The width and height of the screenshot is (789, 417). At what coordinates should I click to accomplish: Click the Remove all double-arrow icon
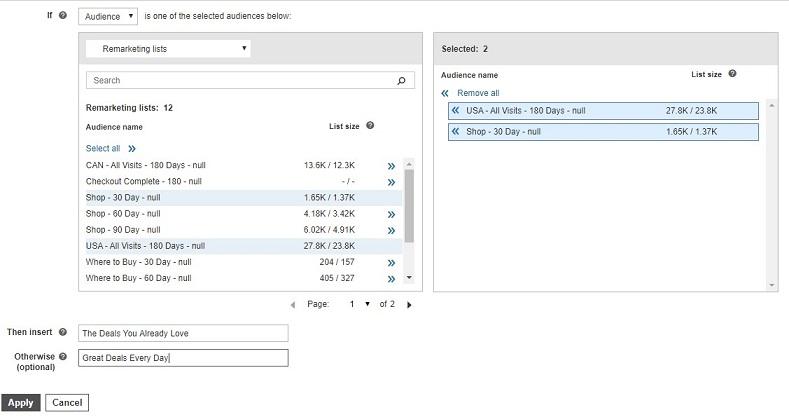(445, 93)
